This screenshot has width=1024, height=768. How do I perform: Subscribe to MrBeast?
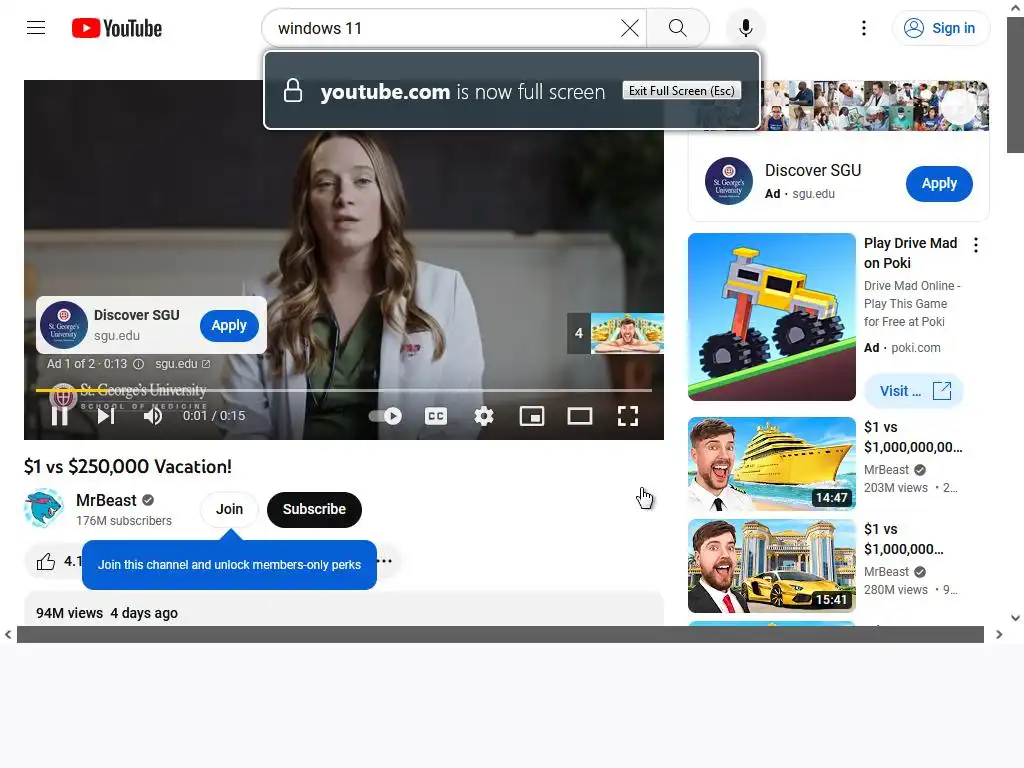(x=314, y=509)
